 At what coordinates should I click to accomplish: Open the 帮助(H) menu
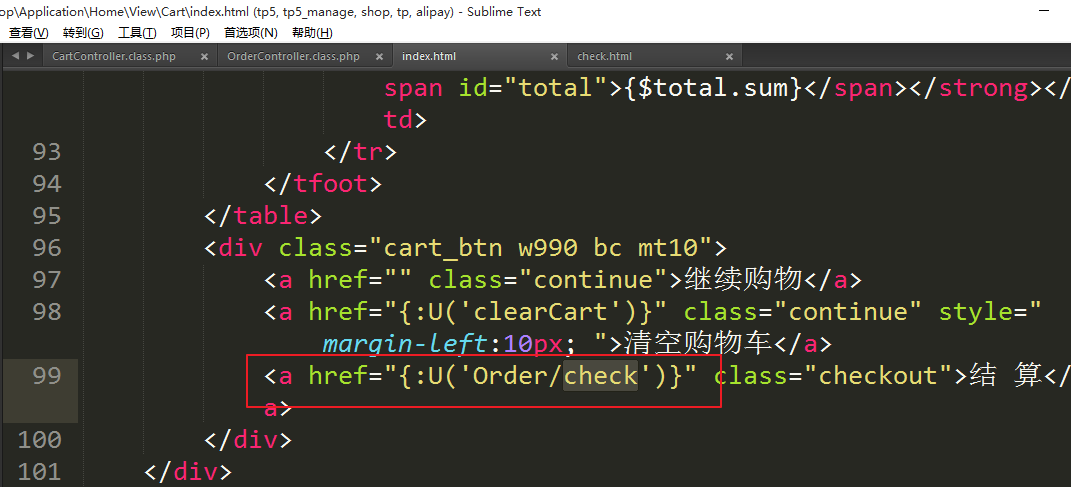point(311,33)
